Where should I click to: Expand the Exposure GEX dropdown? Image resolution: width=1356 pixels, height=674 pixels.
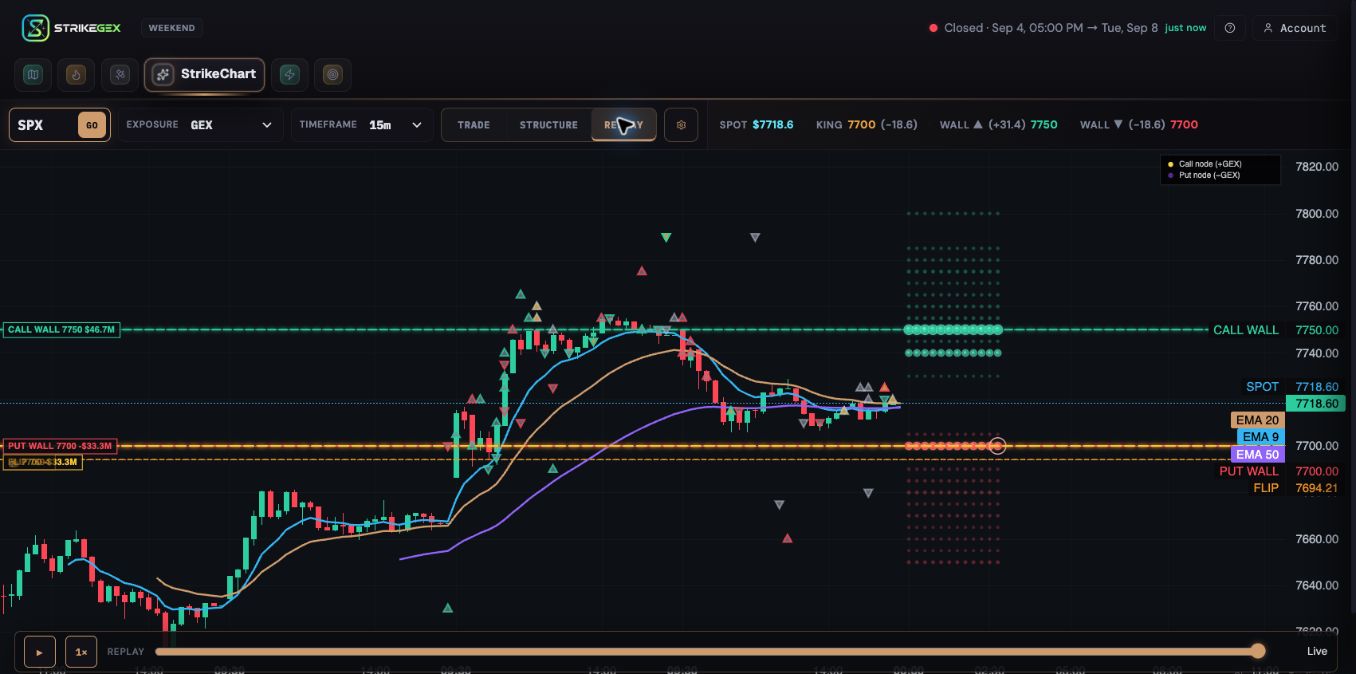200,125
